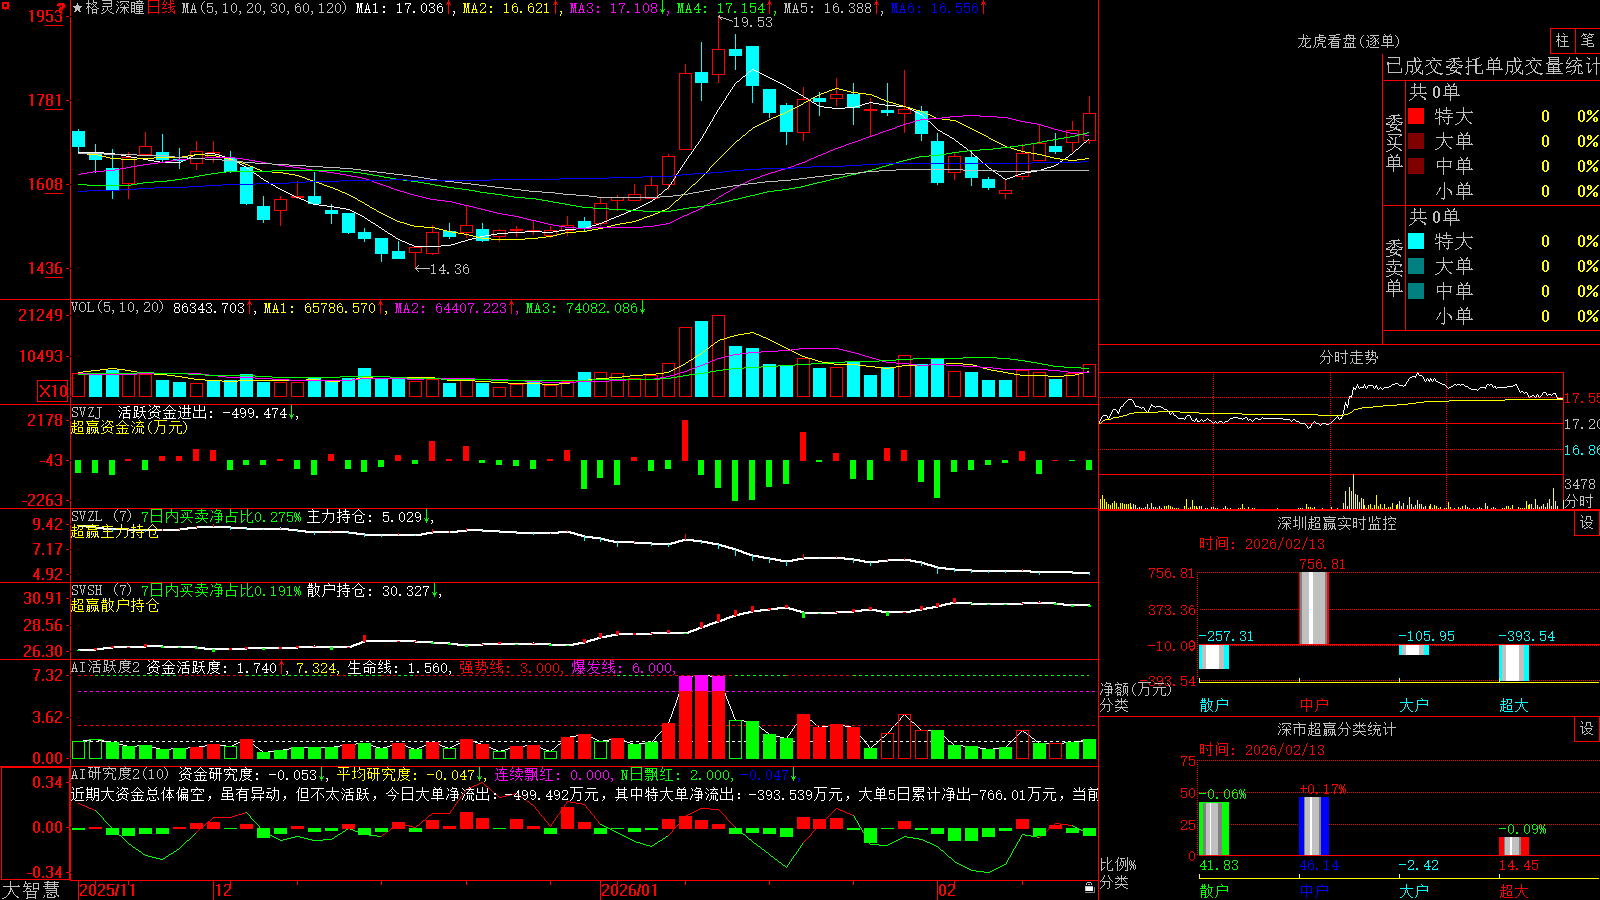Image resolution: width=1600 pixels, height=900 pixels.
Task: Click the VOL(5,10,20) indicator label
Action: (x=117, y=308)
